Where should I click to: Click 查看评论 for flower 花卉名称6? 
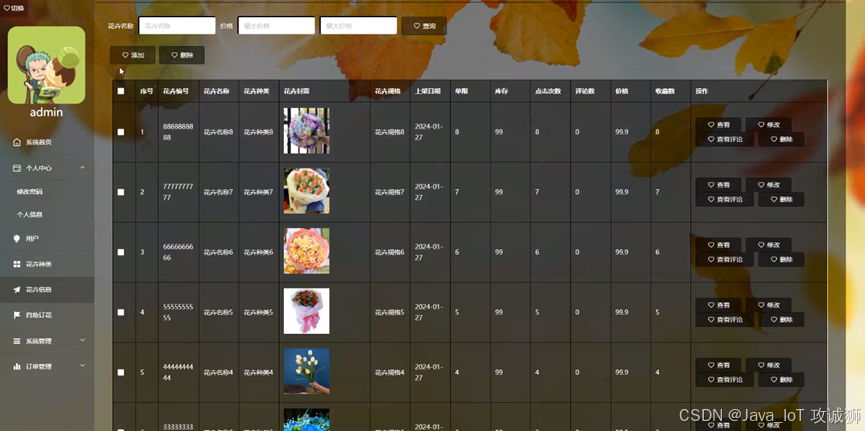(x=724, y=259)
